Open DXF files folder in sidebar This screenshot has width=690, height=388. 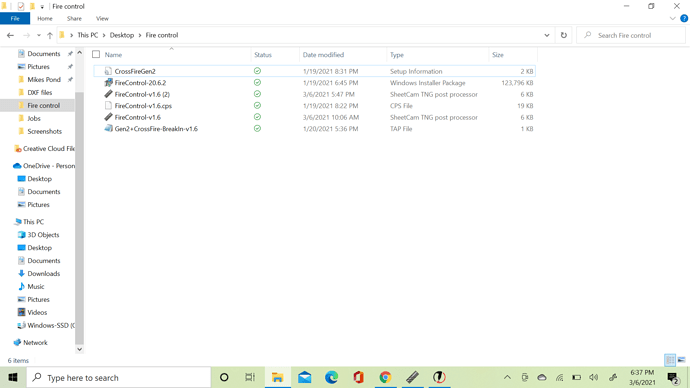(x=40, y=92)
